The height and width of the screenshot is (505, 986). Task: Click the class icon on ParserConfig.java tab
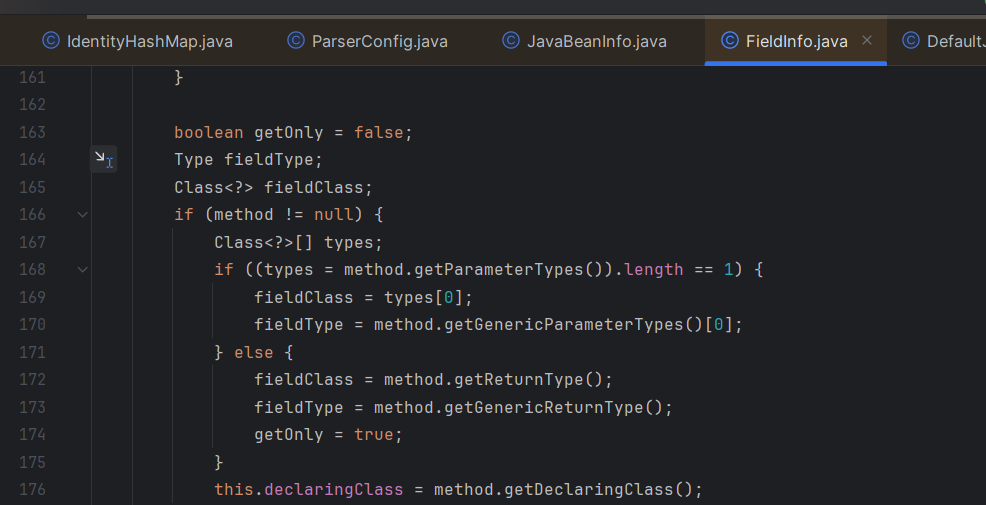point(296,41)
